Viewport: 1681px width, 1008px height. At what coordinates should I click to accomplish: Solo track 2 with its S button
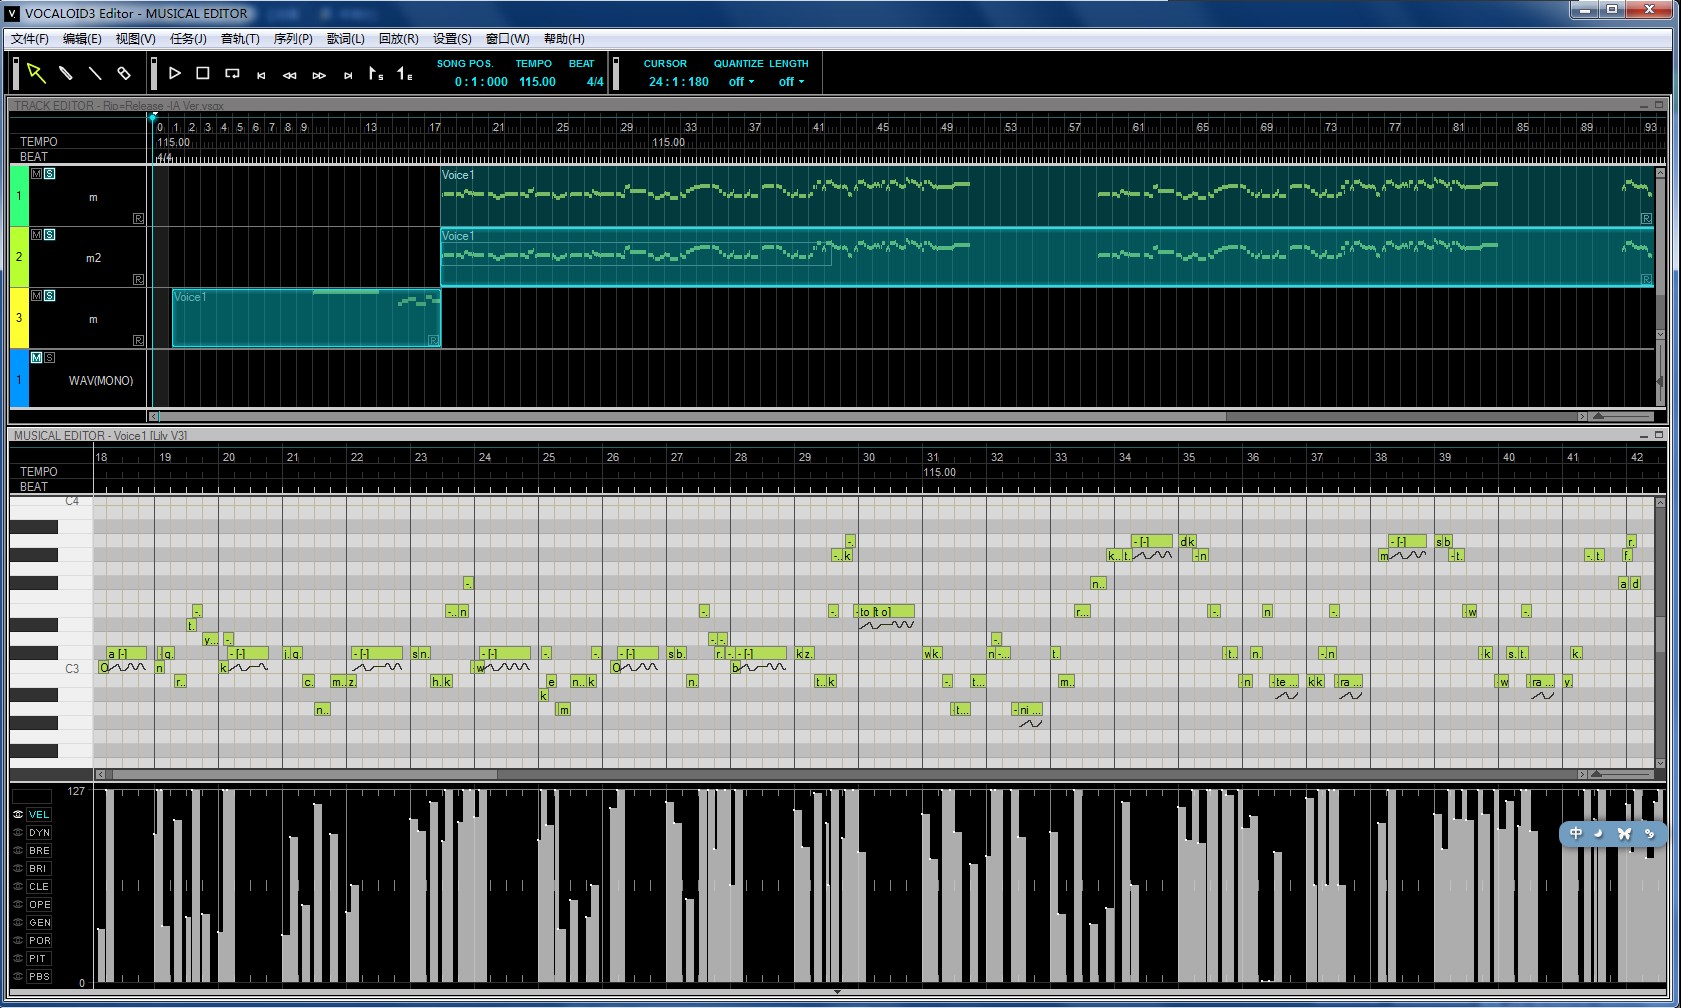click(50, 235)
